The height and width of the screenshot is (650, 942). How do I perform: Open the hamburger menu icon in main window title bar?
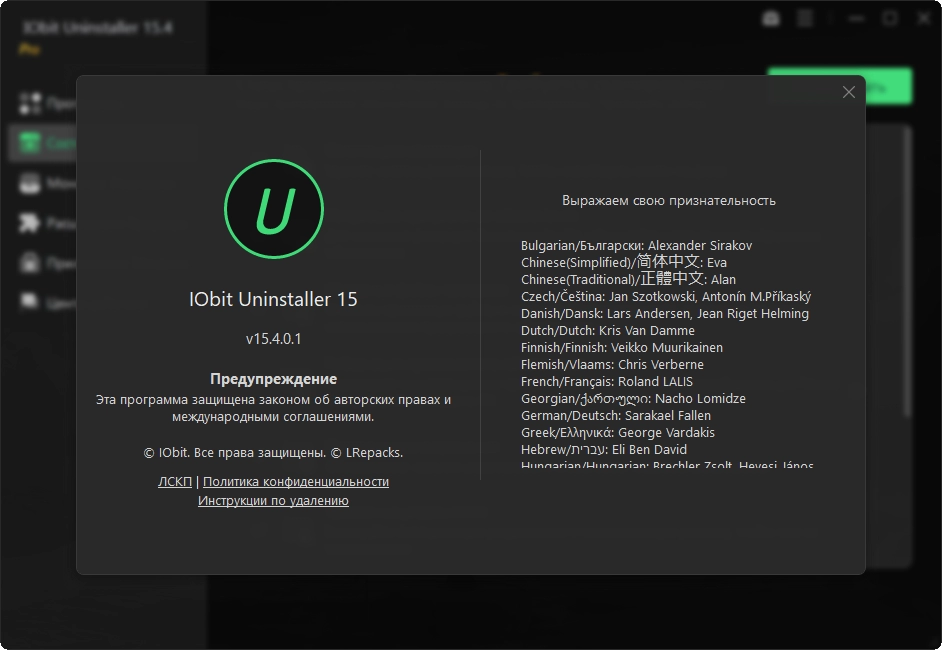point(805,19)
